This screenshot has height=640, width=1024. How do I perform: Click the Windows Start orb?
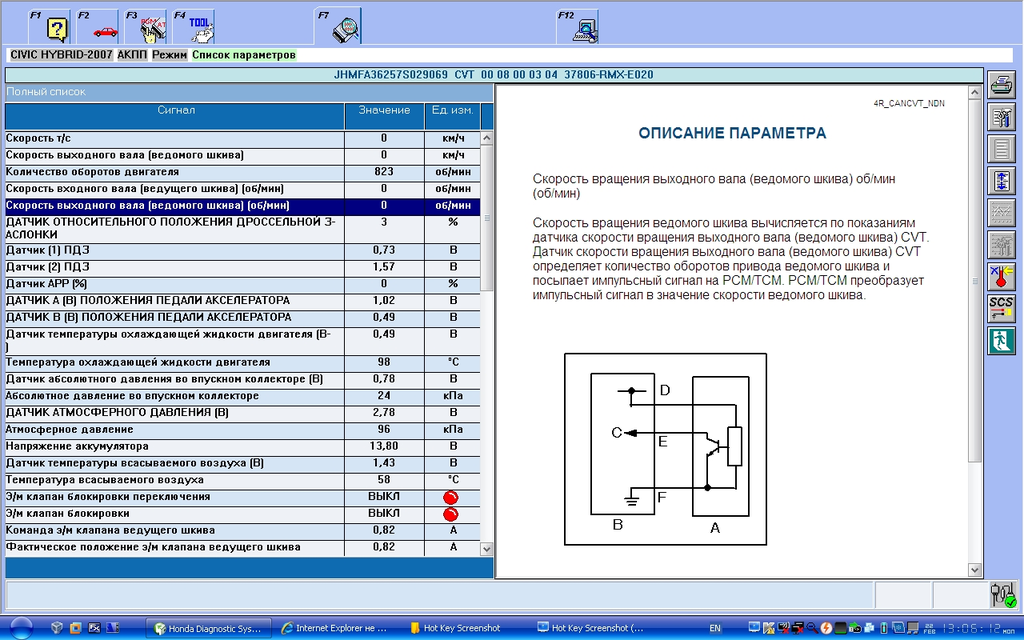point(21,628)
